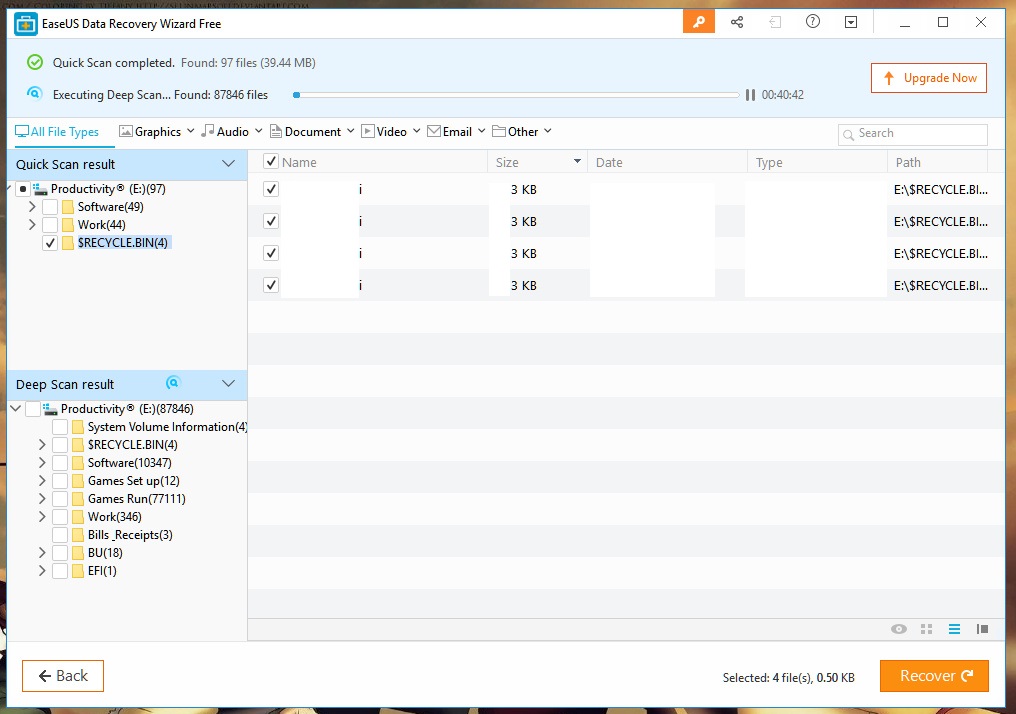Image resolution: width=1016 pixels, height=714 pixels.
Task: Open the Graphics filter menu
Action: 156,132
